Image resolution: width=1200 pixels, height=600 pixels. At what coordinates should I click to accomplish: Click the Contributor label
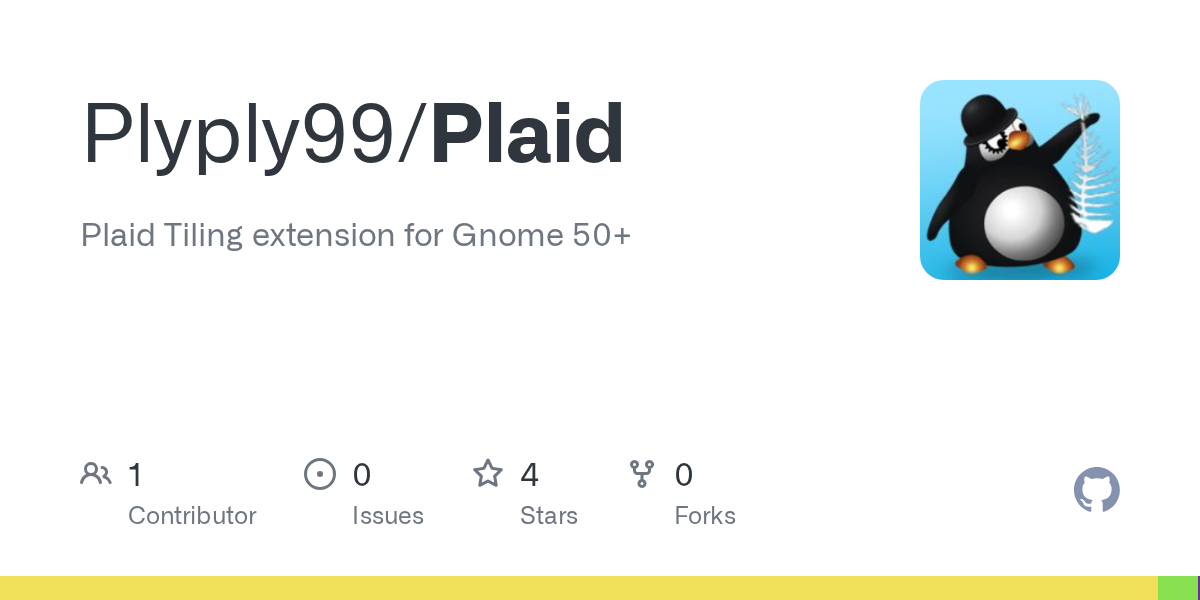click(x=192, y=516)
